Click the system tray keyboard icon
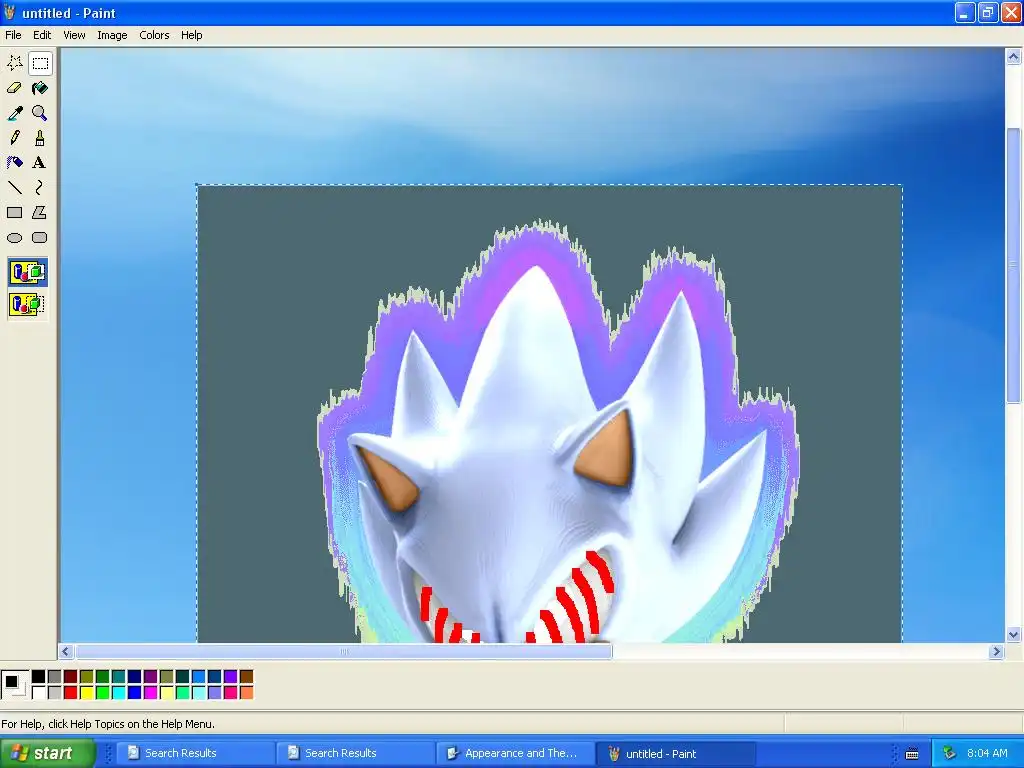 pyautogui.click(x=912, y=754)
